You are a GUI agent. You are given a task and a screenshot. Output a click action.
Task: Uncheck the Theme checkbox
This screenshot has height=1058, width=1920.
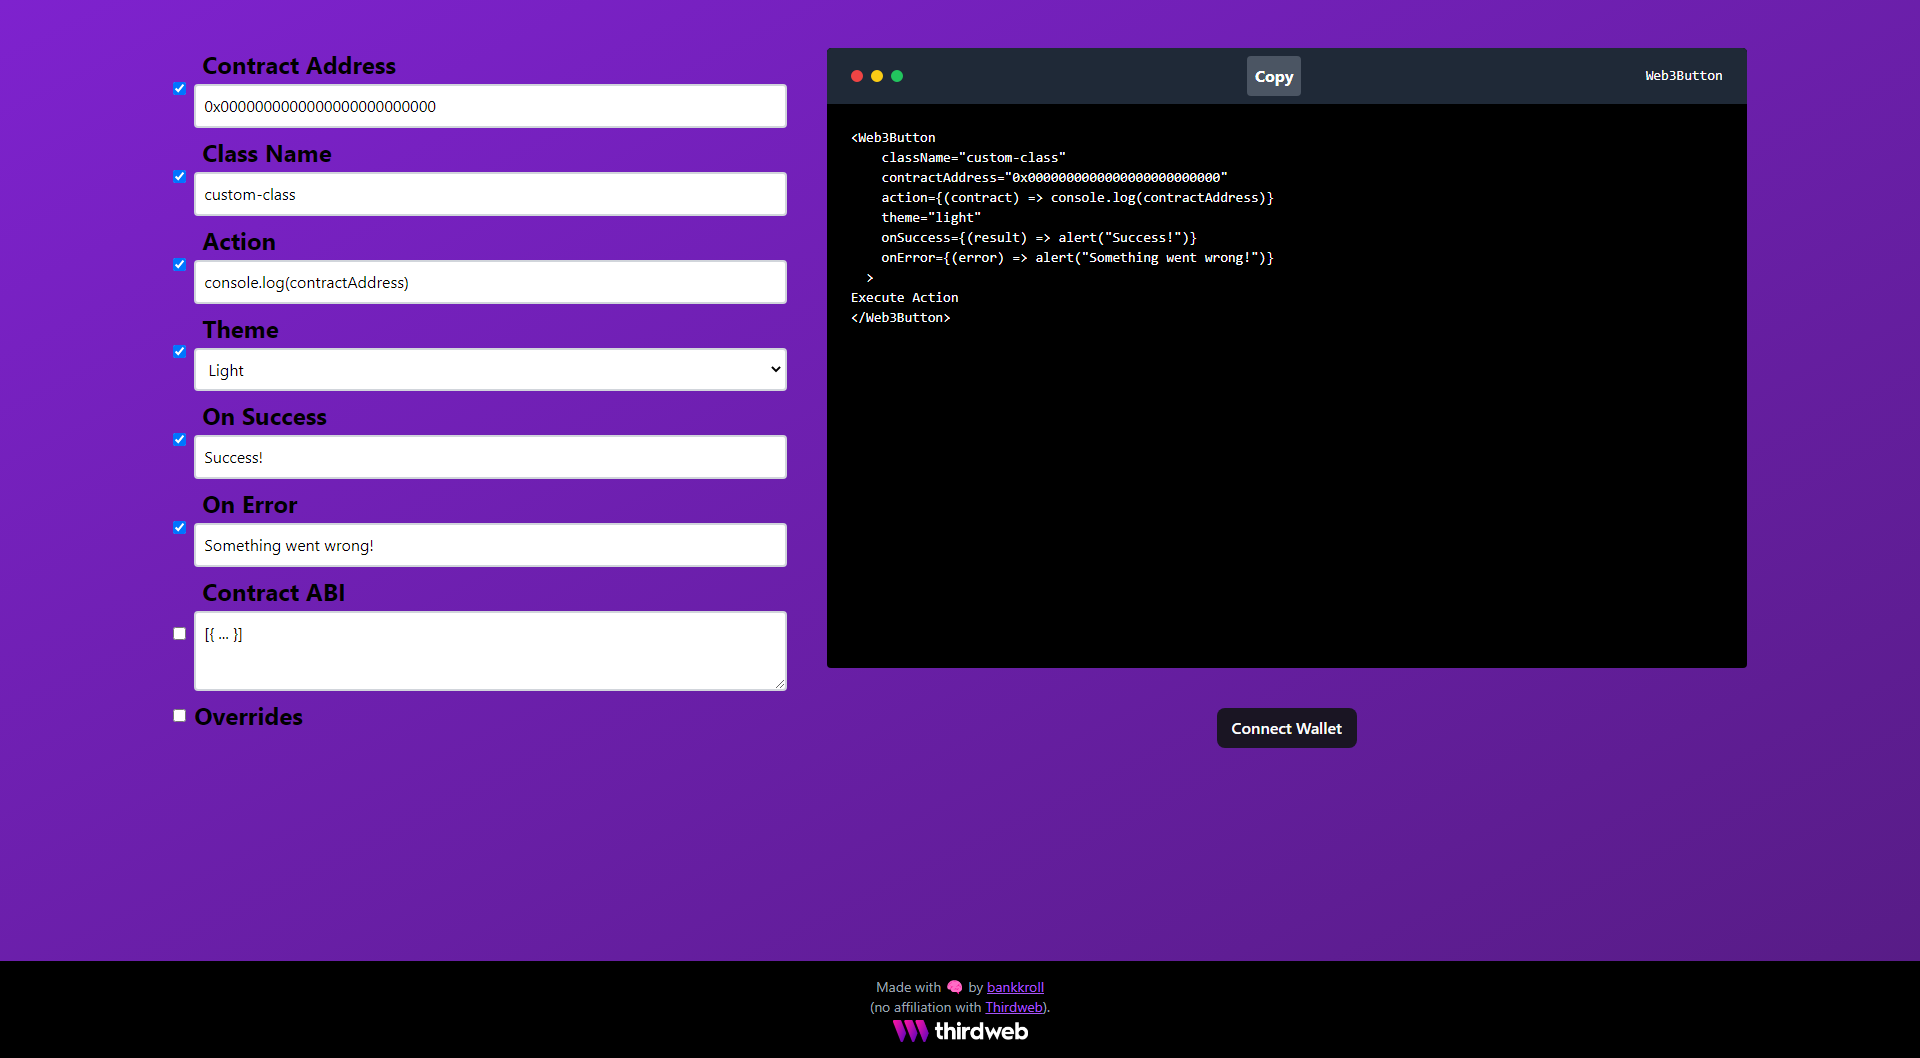[x=179, y=351]
